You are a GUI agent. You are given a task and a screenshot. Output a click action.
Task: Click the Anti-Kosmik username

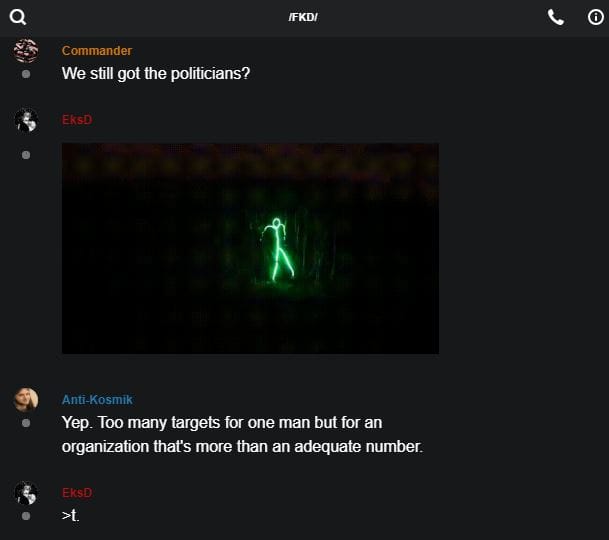[x=97, y=400]
